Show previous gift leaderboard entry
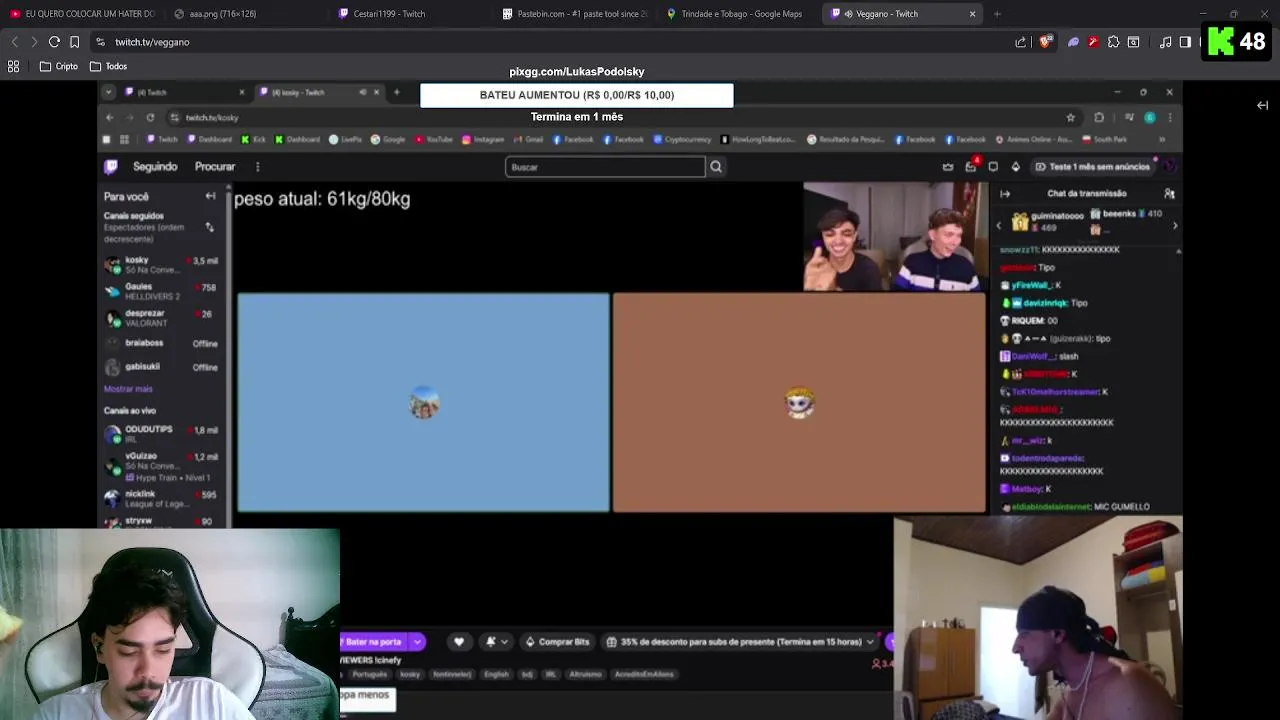 tap(998, 226)
